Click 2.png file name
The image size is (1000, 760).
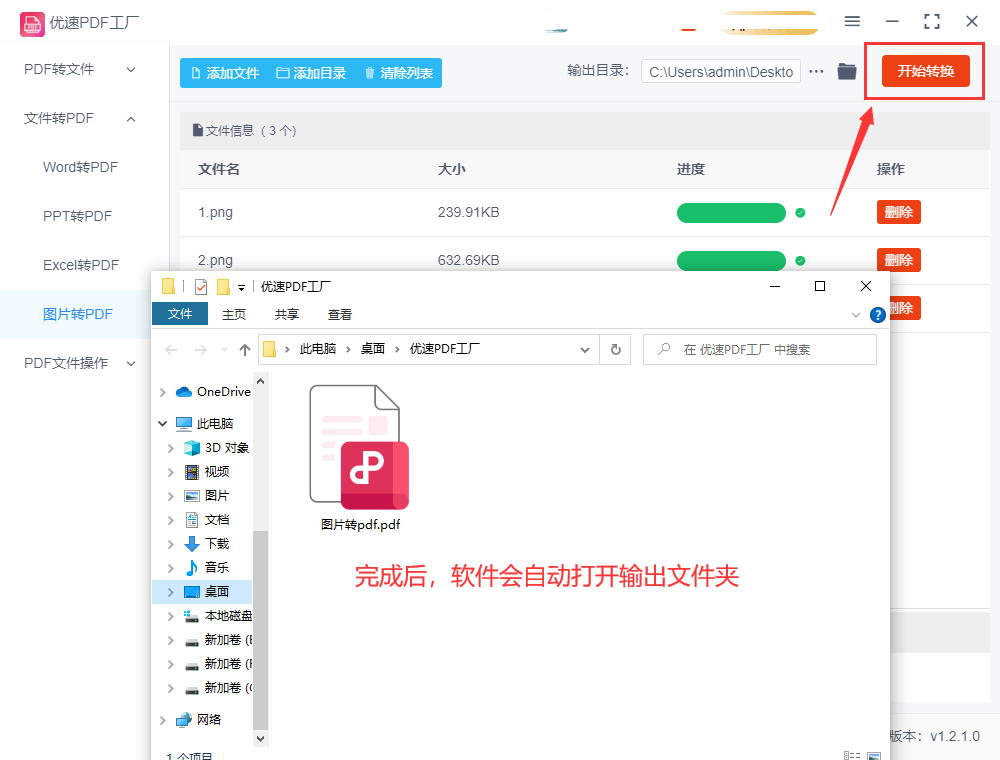pos(216,260)
